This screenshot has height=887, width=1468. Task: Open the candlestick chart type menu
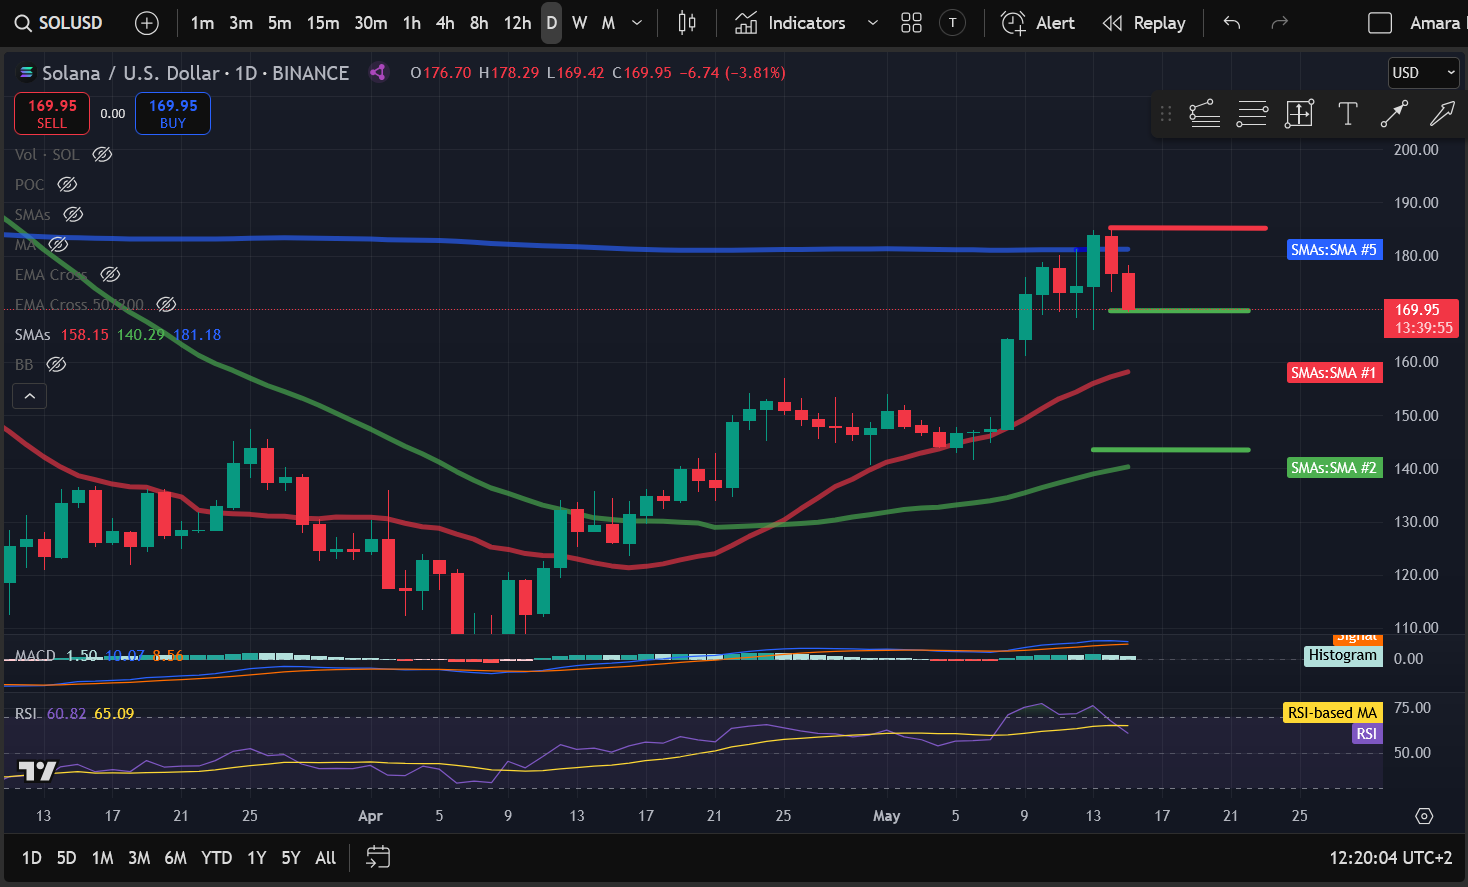tap(687, 23)
